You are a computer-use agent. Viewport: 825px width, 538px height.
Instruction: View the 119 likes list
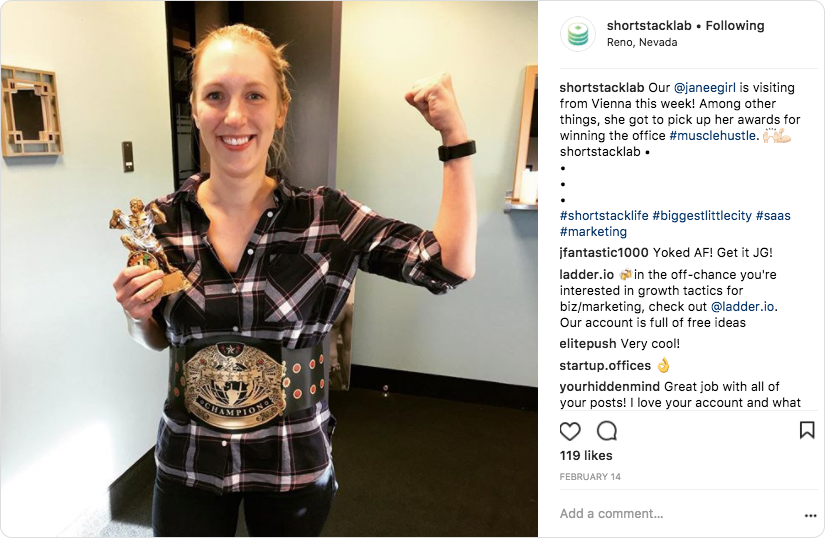click(x=586, y=455)
